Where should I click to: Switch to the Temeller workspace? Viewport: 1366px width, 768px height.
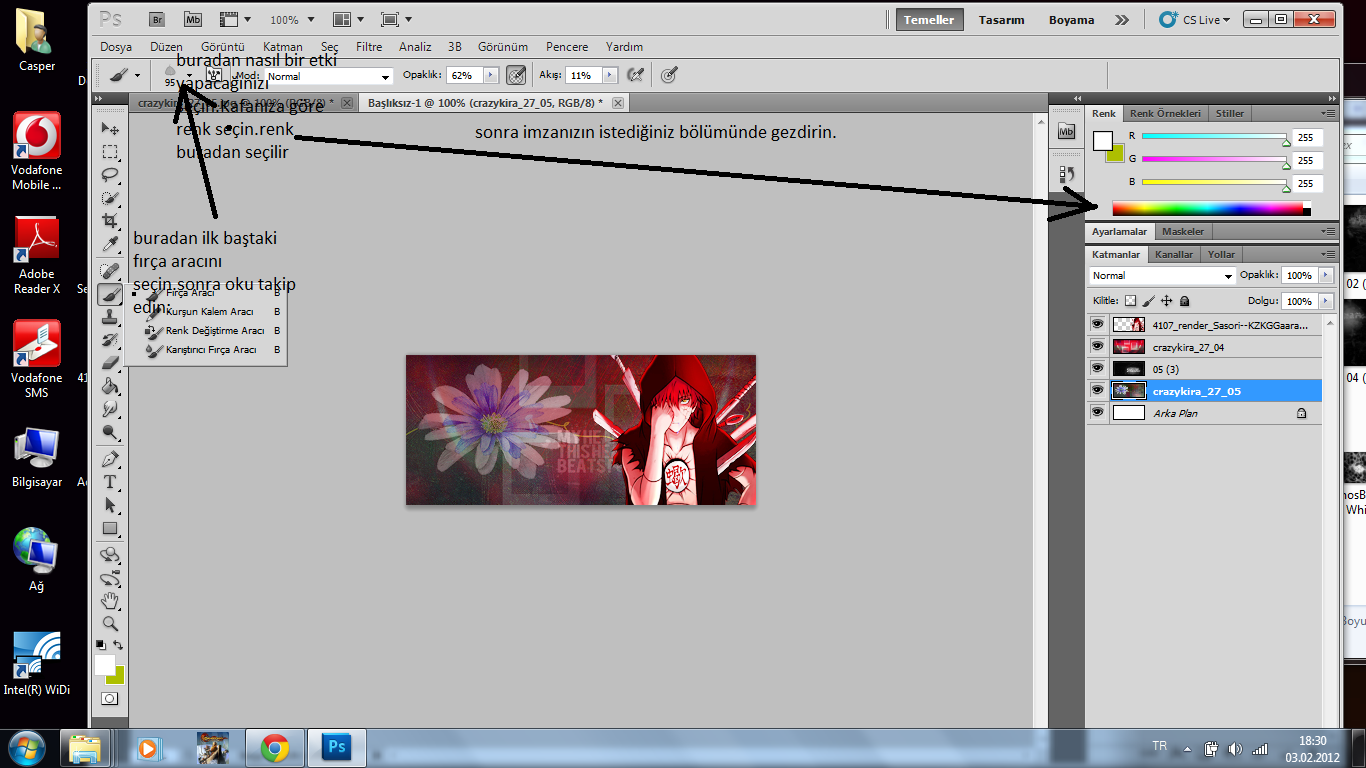tap(929, 20)
